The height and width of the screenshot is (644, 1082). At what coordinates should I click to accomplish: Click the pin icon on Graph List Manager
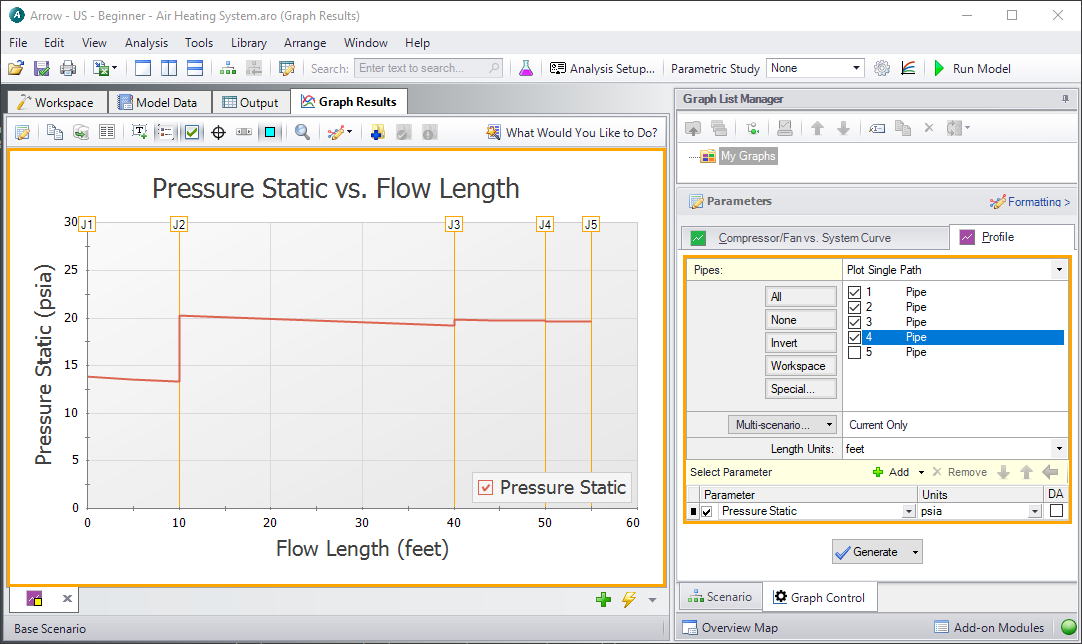(x=1065, y=99)
